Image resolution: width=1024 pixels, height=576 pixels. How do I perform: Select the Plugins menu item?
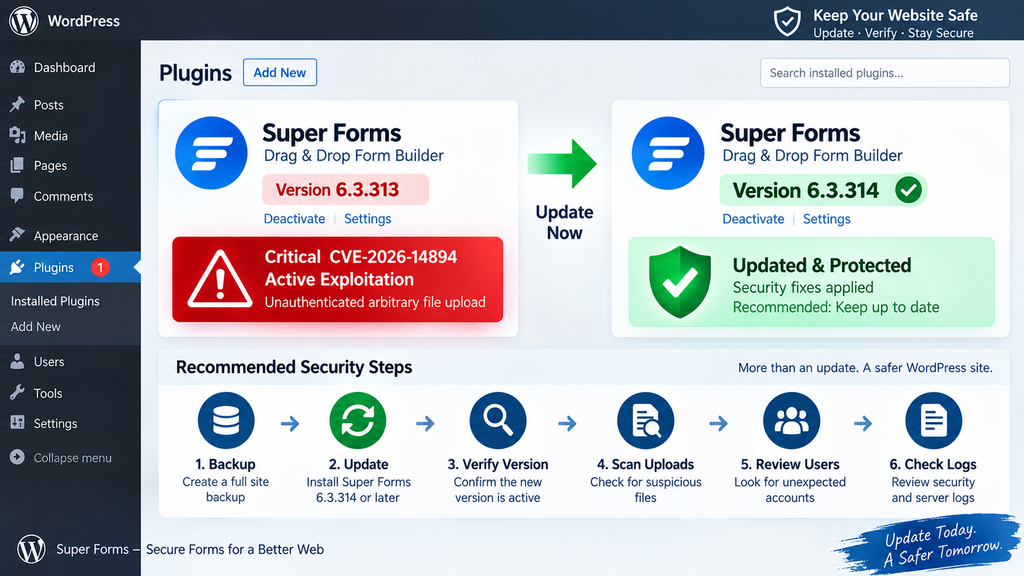70,267
